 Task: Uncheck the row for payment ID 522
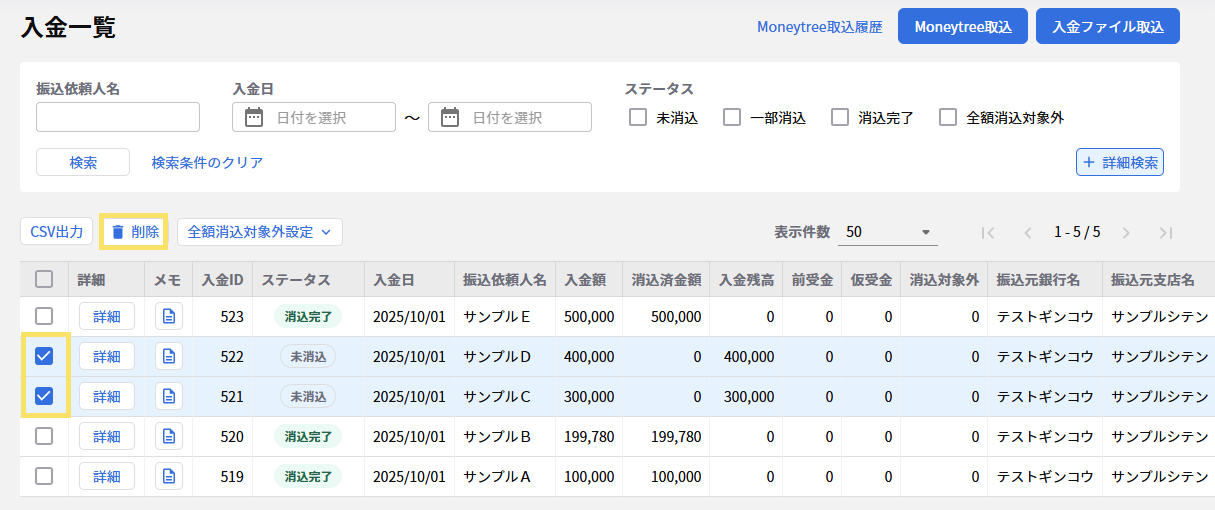click(x=44, y=356)
